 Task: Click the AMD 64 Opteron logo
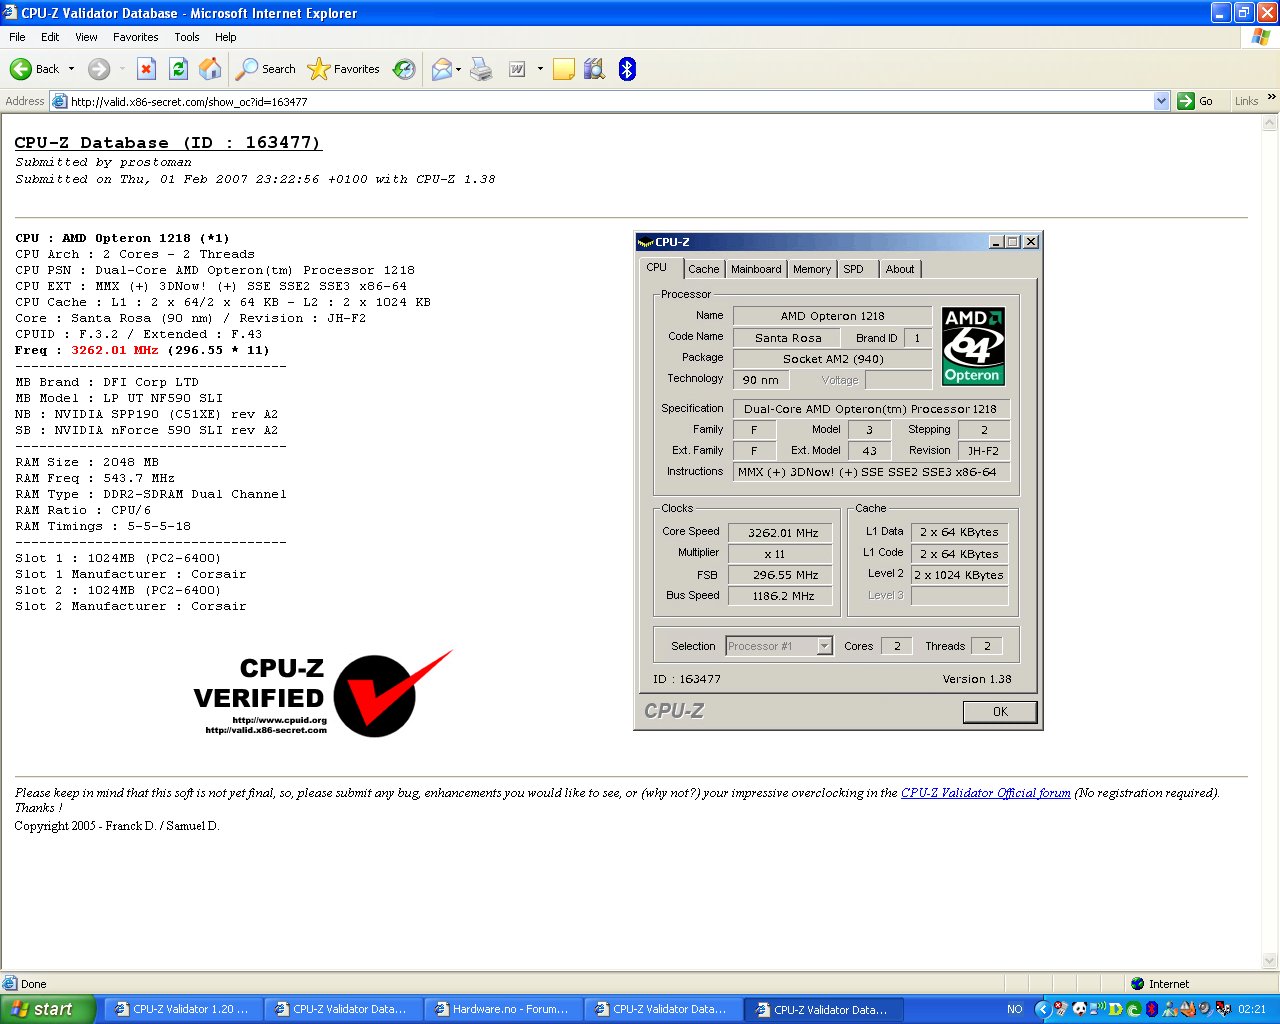973,346
